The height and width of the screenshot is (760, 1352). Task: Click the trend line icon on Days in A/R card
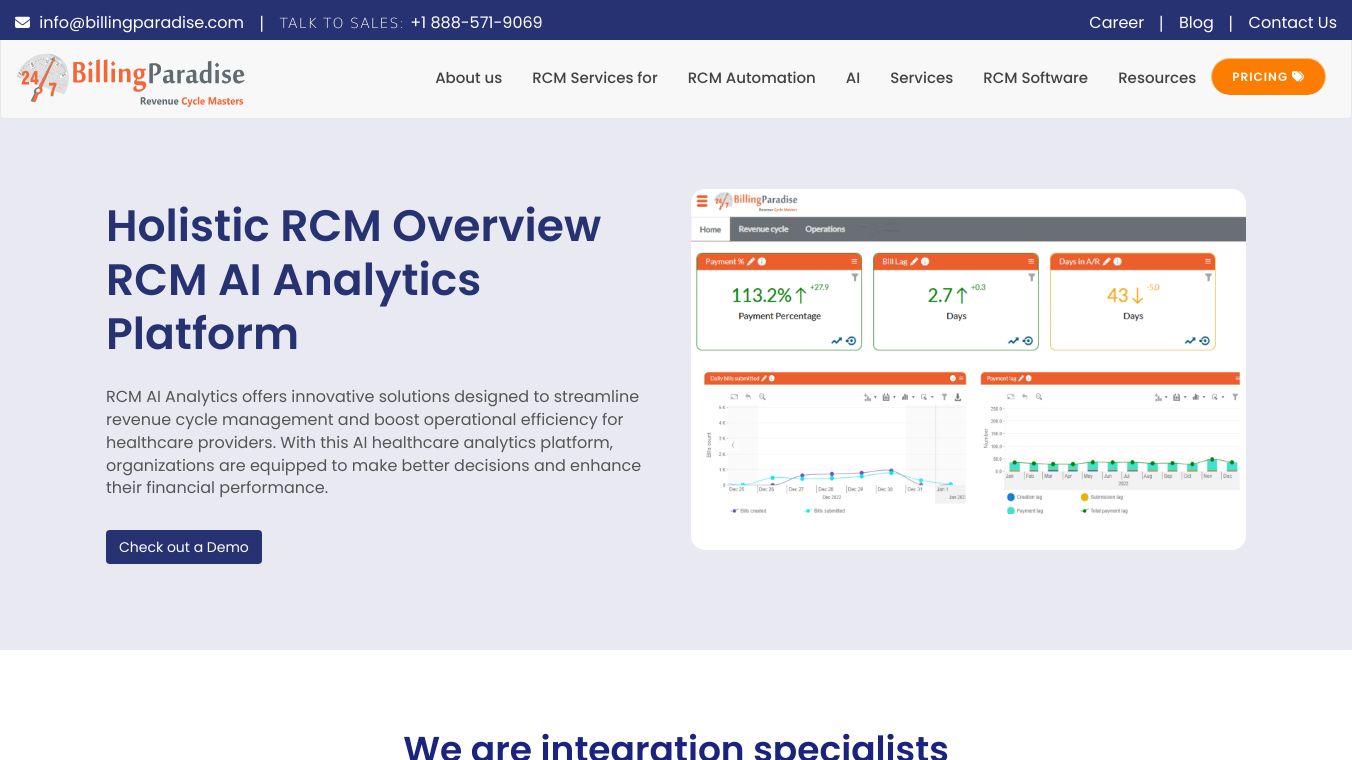tap(1190, 341)
